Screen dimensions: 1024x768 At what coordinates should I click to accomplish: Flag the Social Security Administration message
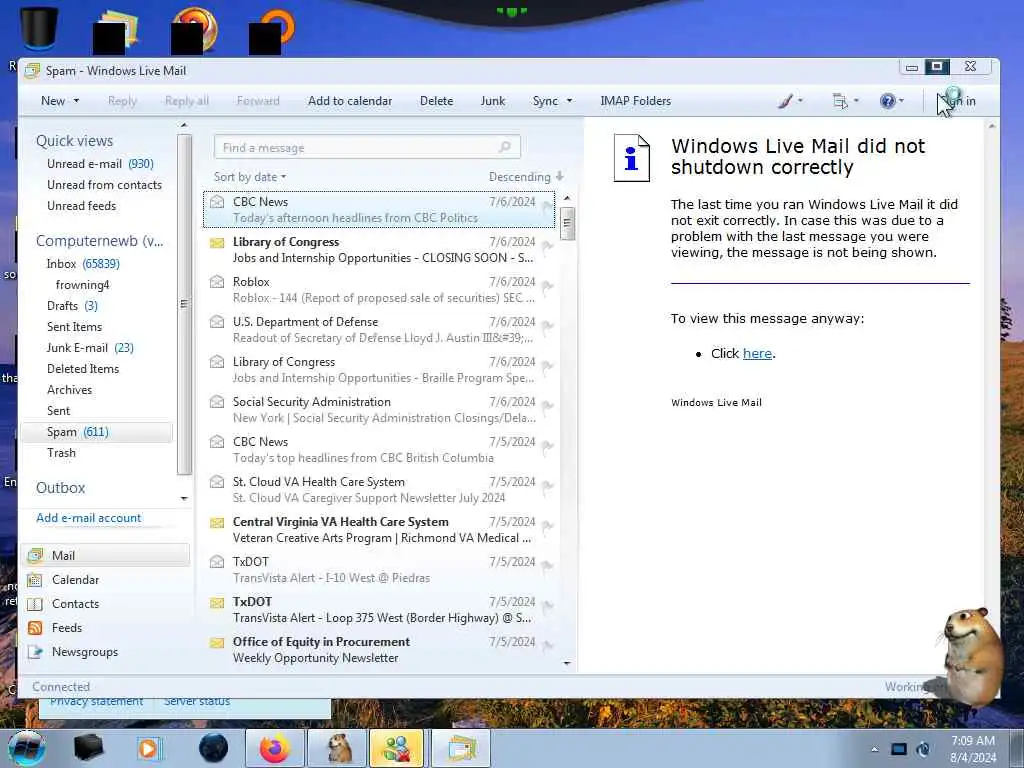pos(547,406)
